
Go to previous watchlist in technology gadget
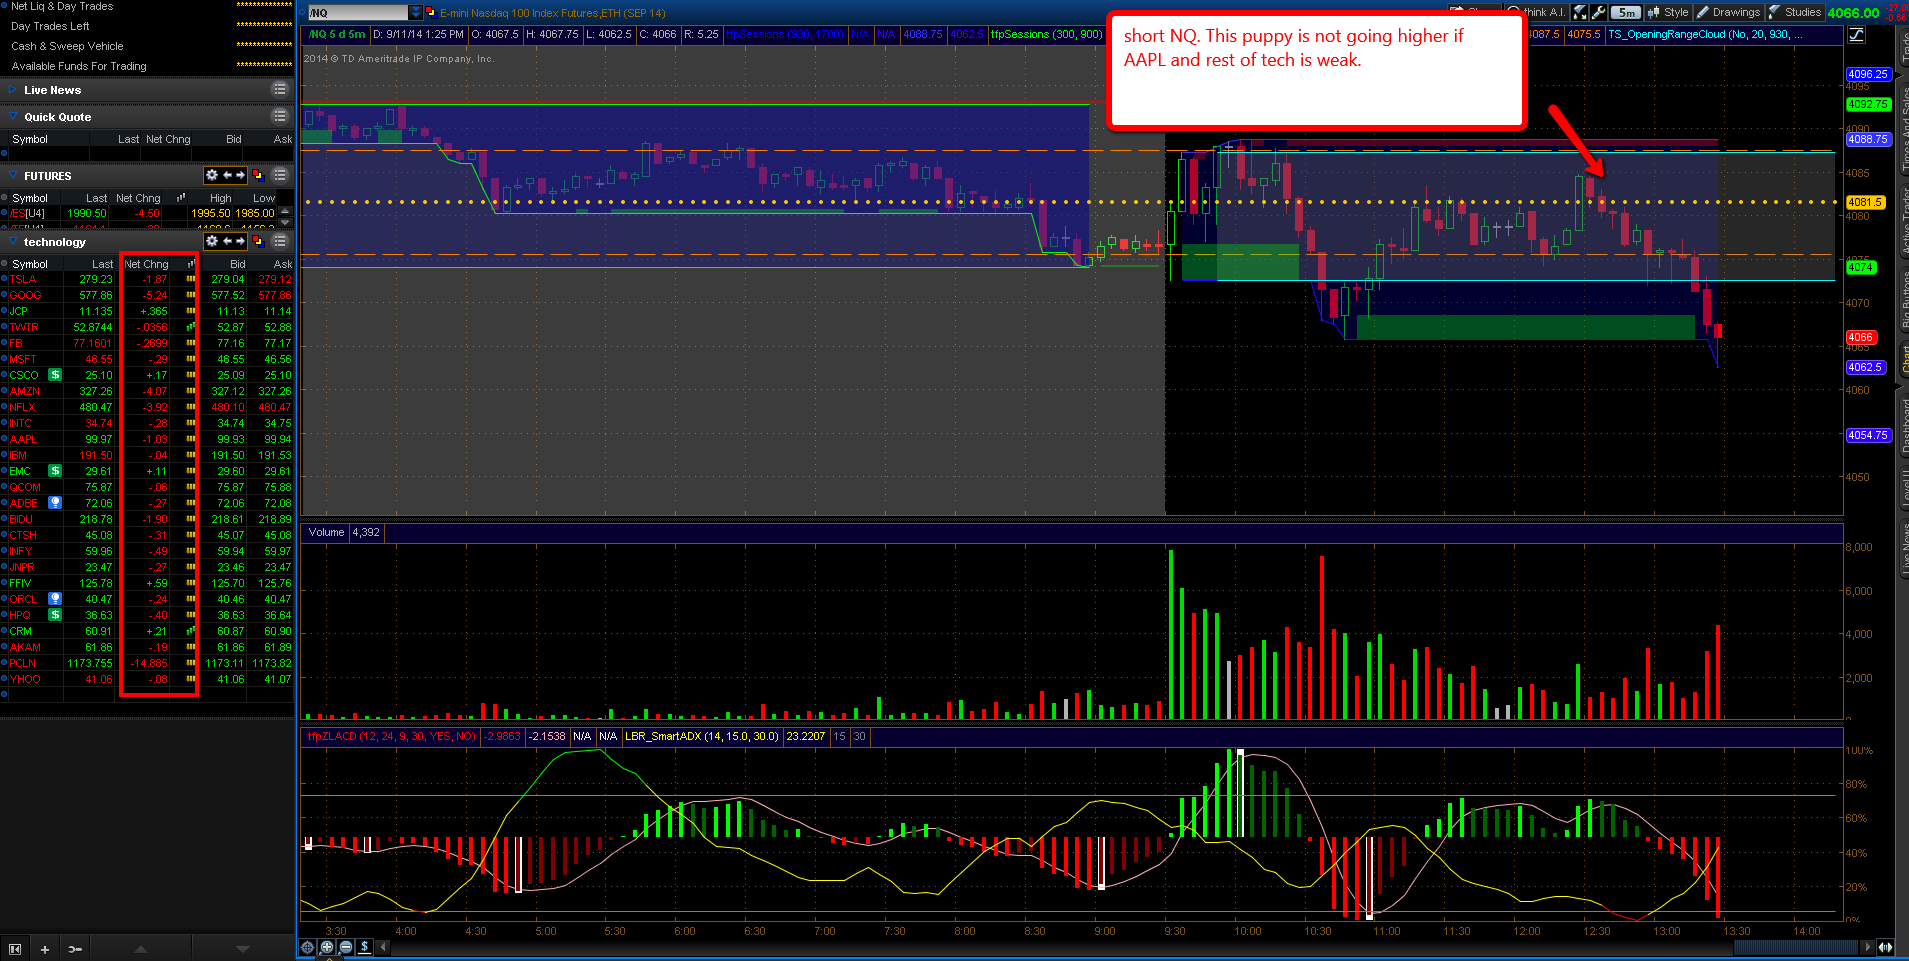tap(227, 241)
